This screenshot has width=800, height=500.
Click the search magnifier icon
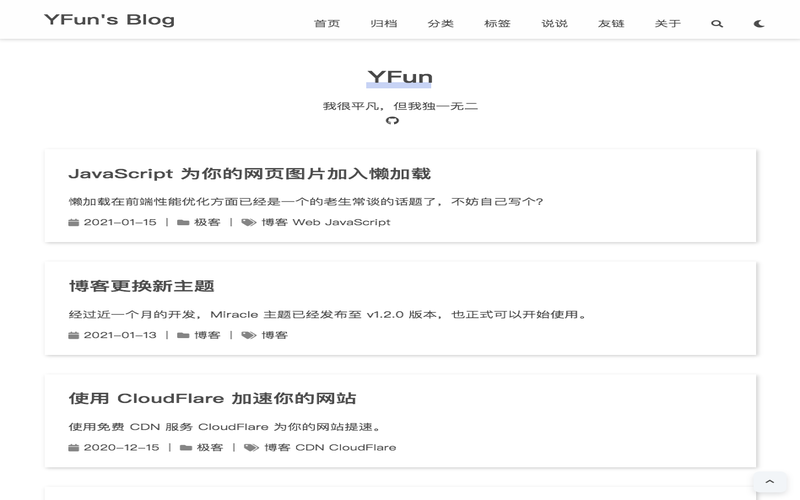click(x=717, y=24)
